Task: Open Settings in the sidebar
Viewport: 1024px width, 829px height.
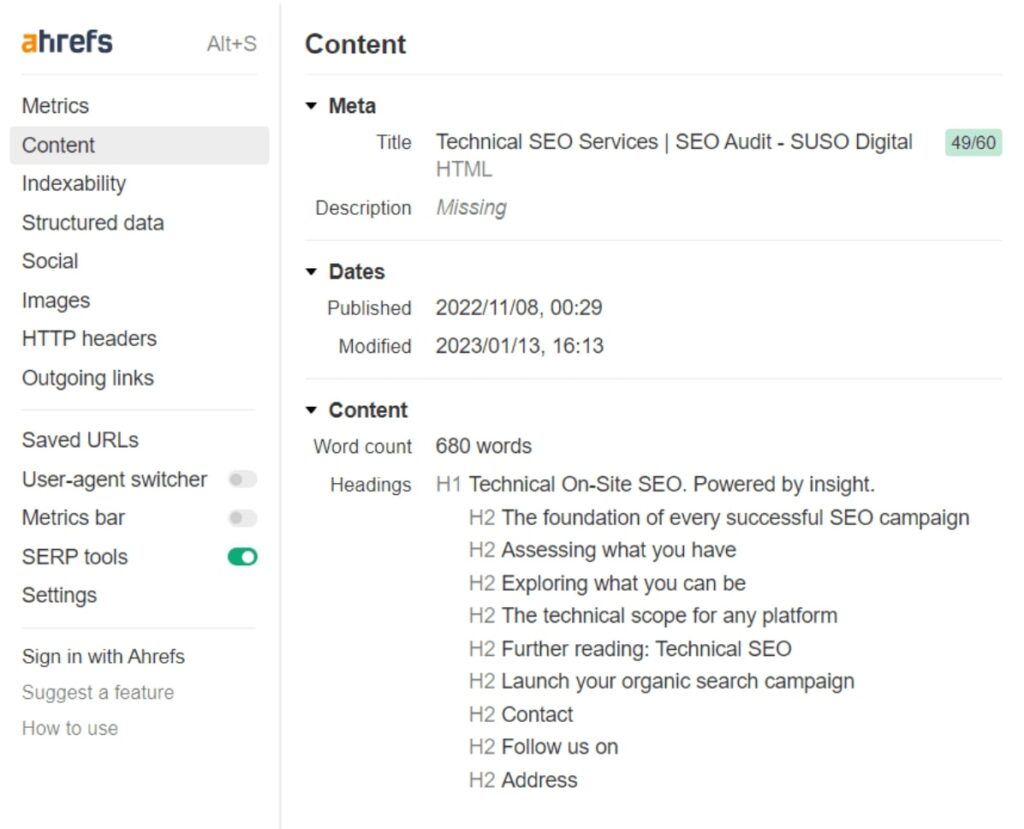Action: coord(59,596)
